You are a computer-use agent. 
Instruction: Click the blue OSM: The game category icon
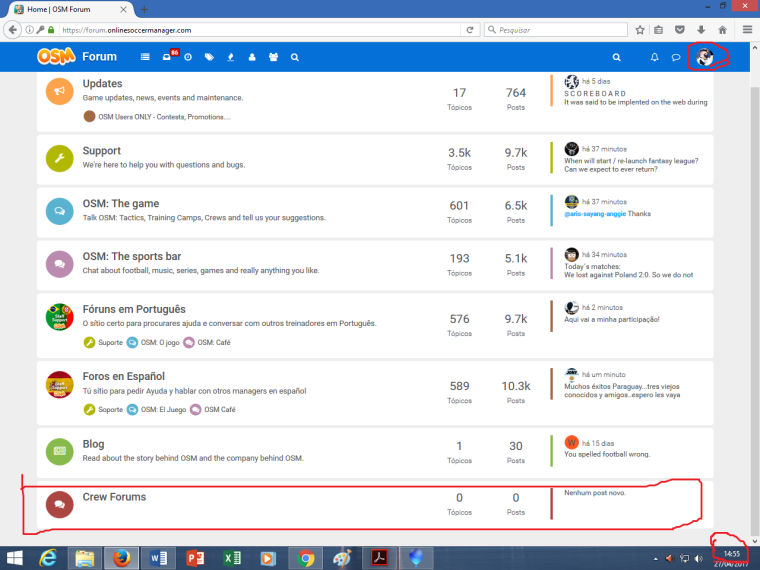[x=60, y=211]
